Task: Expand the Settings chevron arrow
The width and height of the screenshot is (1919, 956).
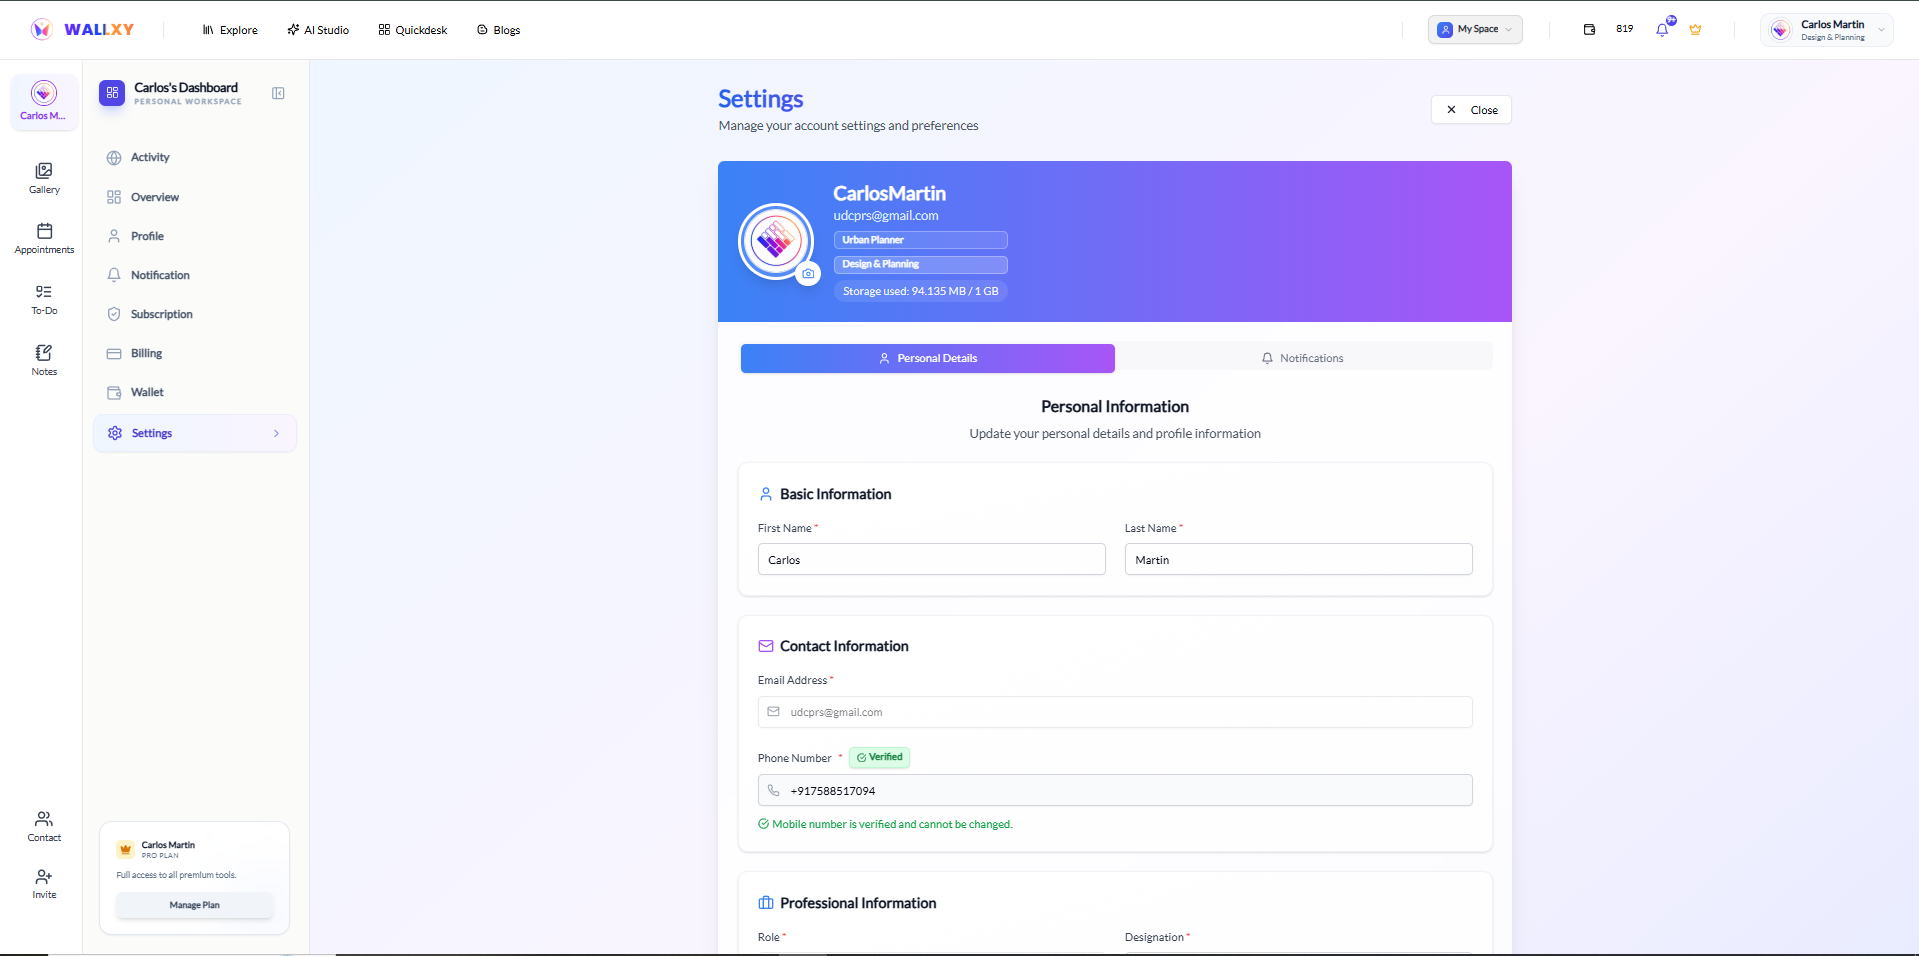Action: tap(277, 433)
